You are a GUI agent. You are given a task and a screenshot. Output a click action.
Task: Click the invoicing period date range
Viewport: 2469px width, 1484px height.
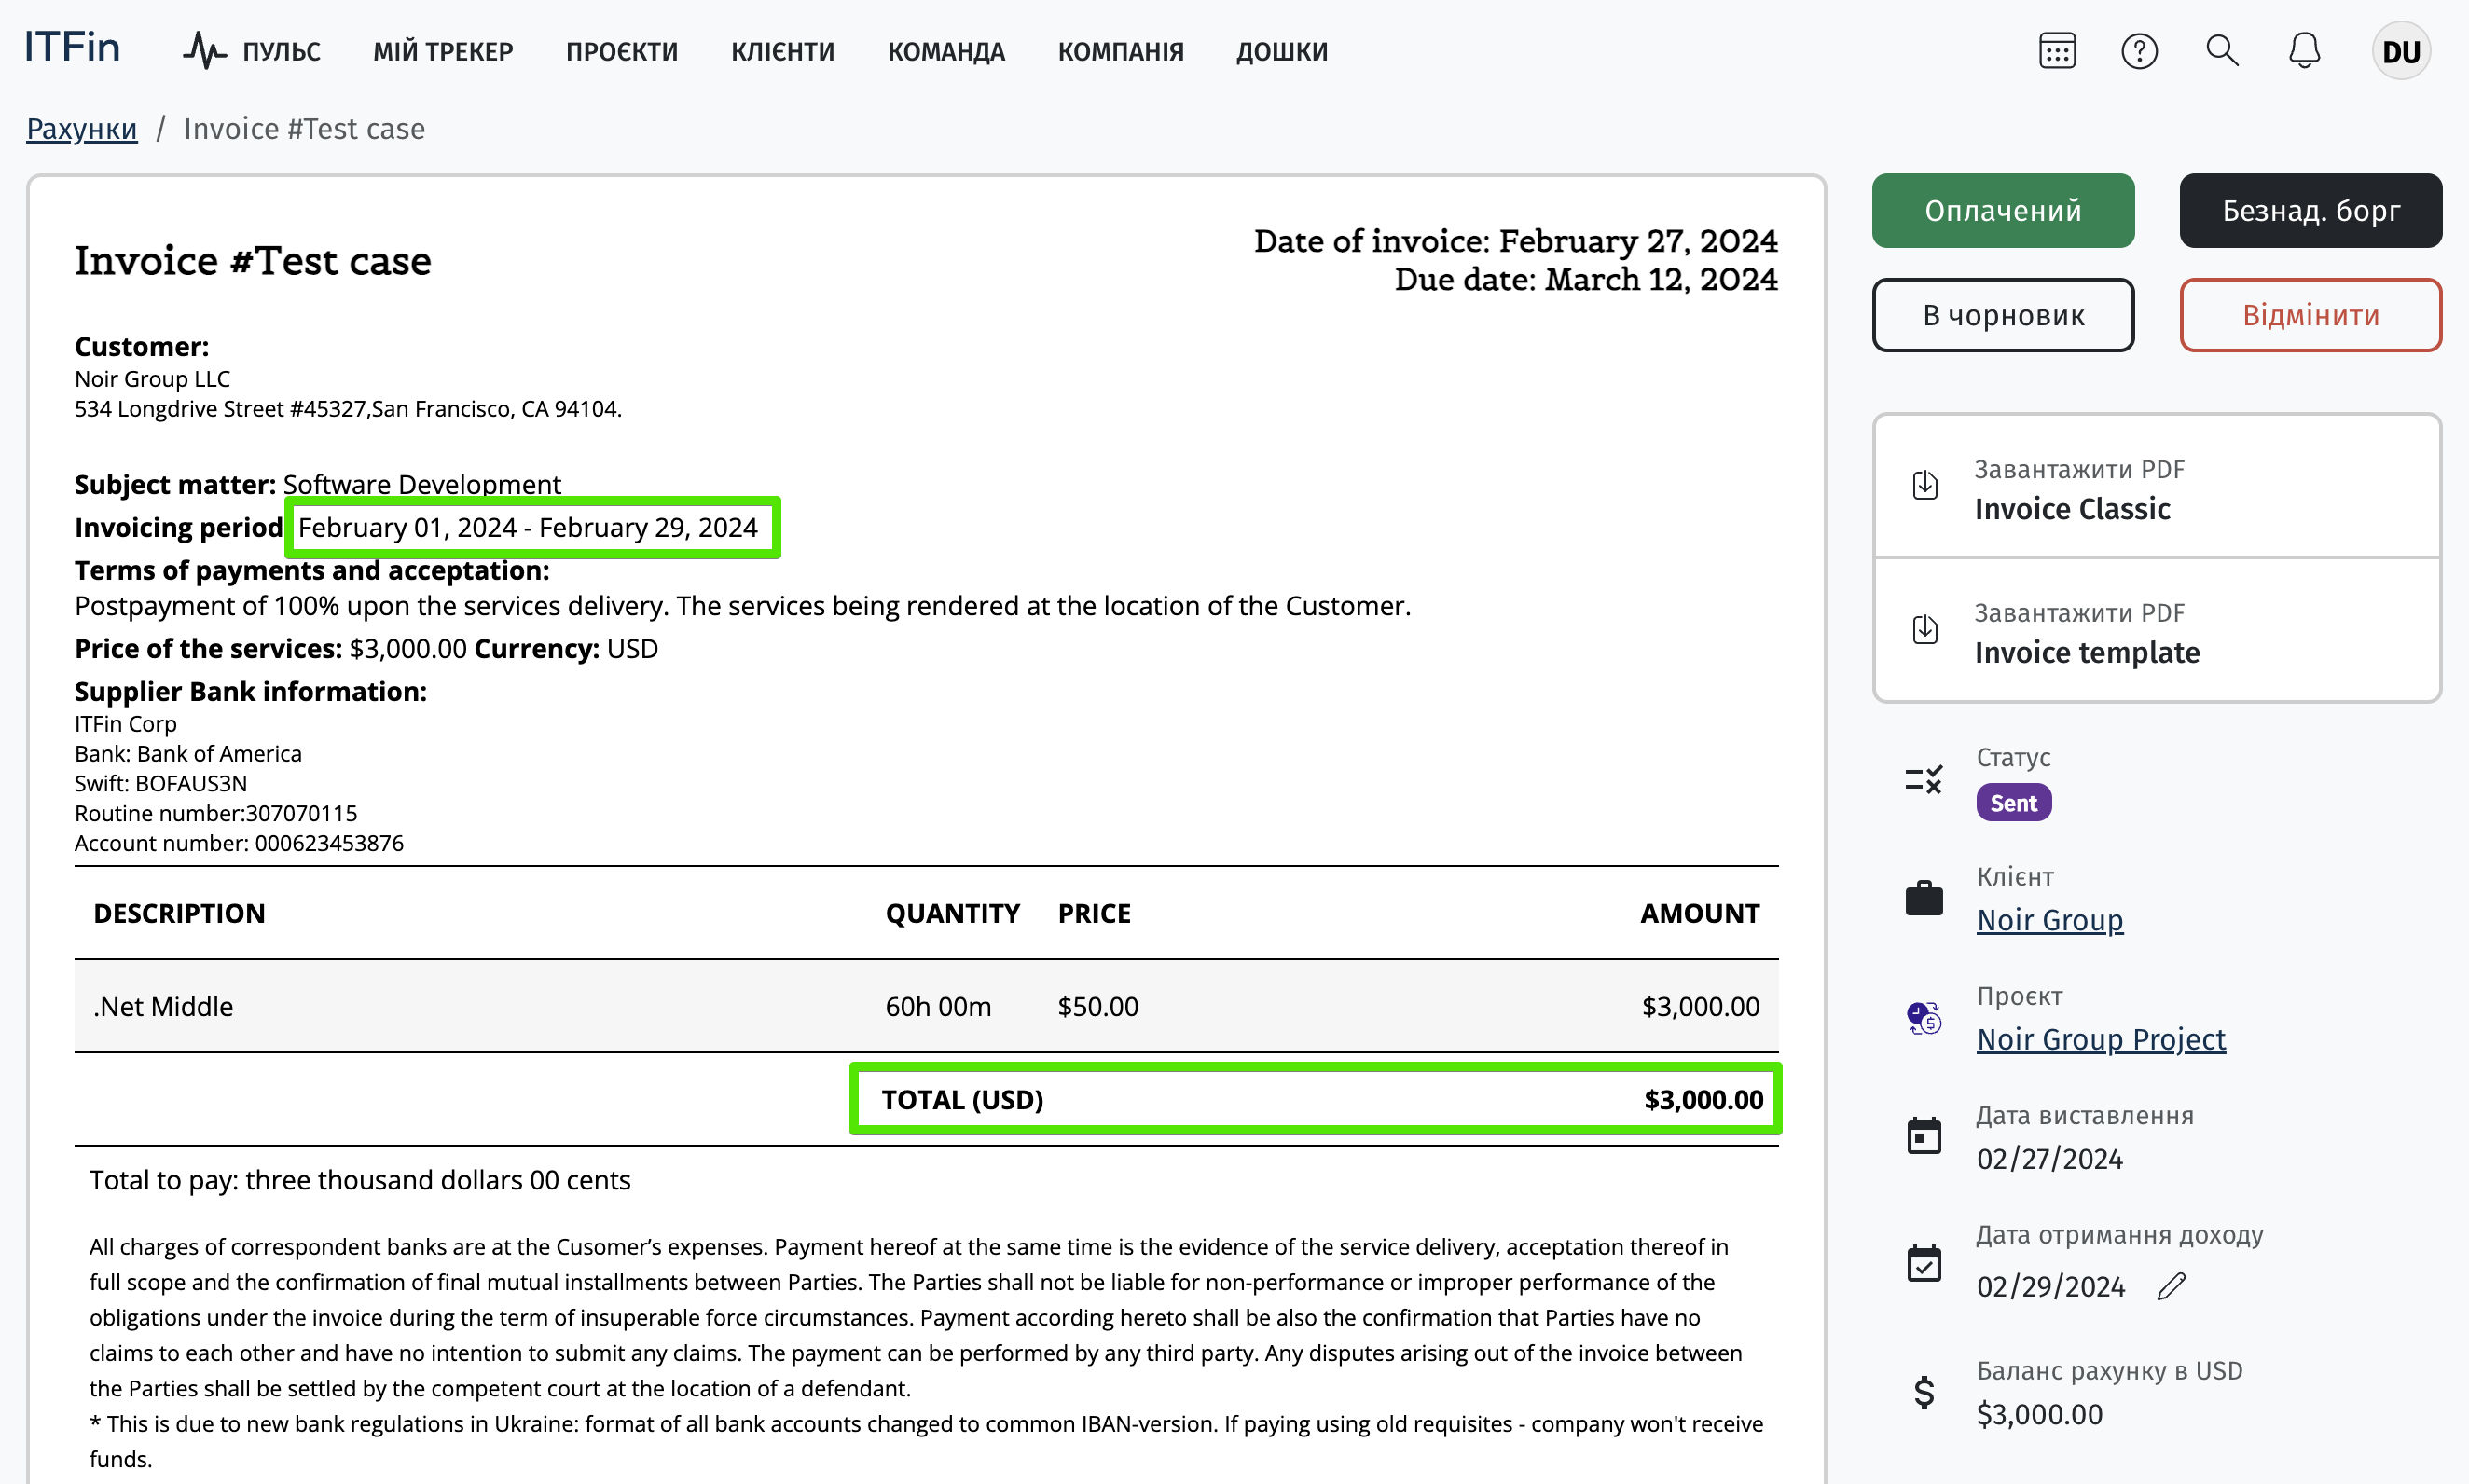point(527,527)
